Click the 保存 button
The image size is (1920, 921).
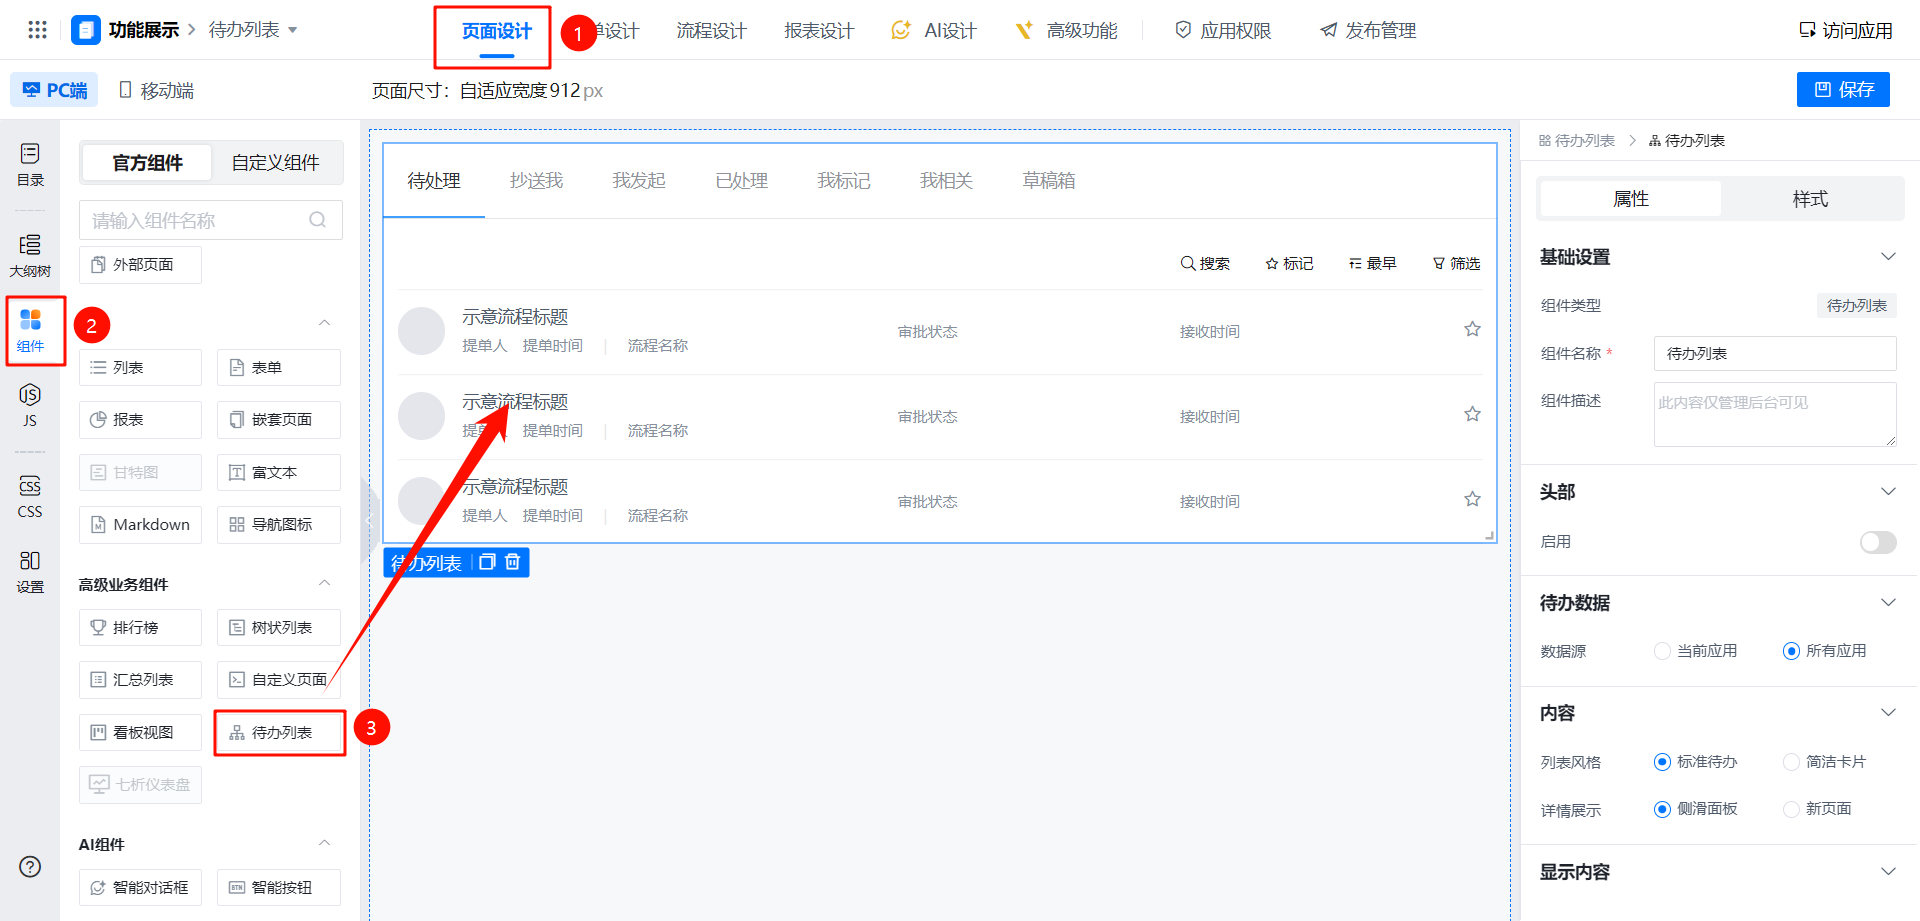pos(1843,90)
